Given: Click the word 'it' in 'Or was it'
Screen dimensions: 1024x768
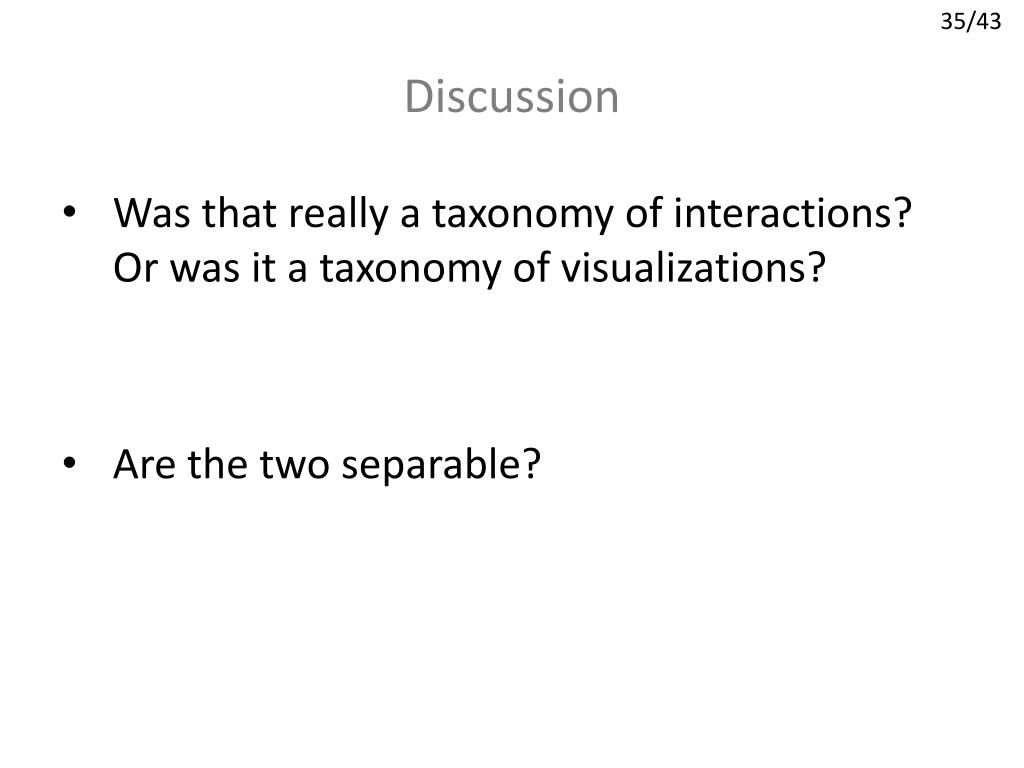Looking at the screenshot, I should pos(263,268).
